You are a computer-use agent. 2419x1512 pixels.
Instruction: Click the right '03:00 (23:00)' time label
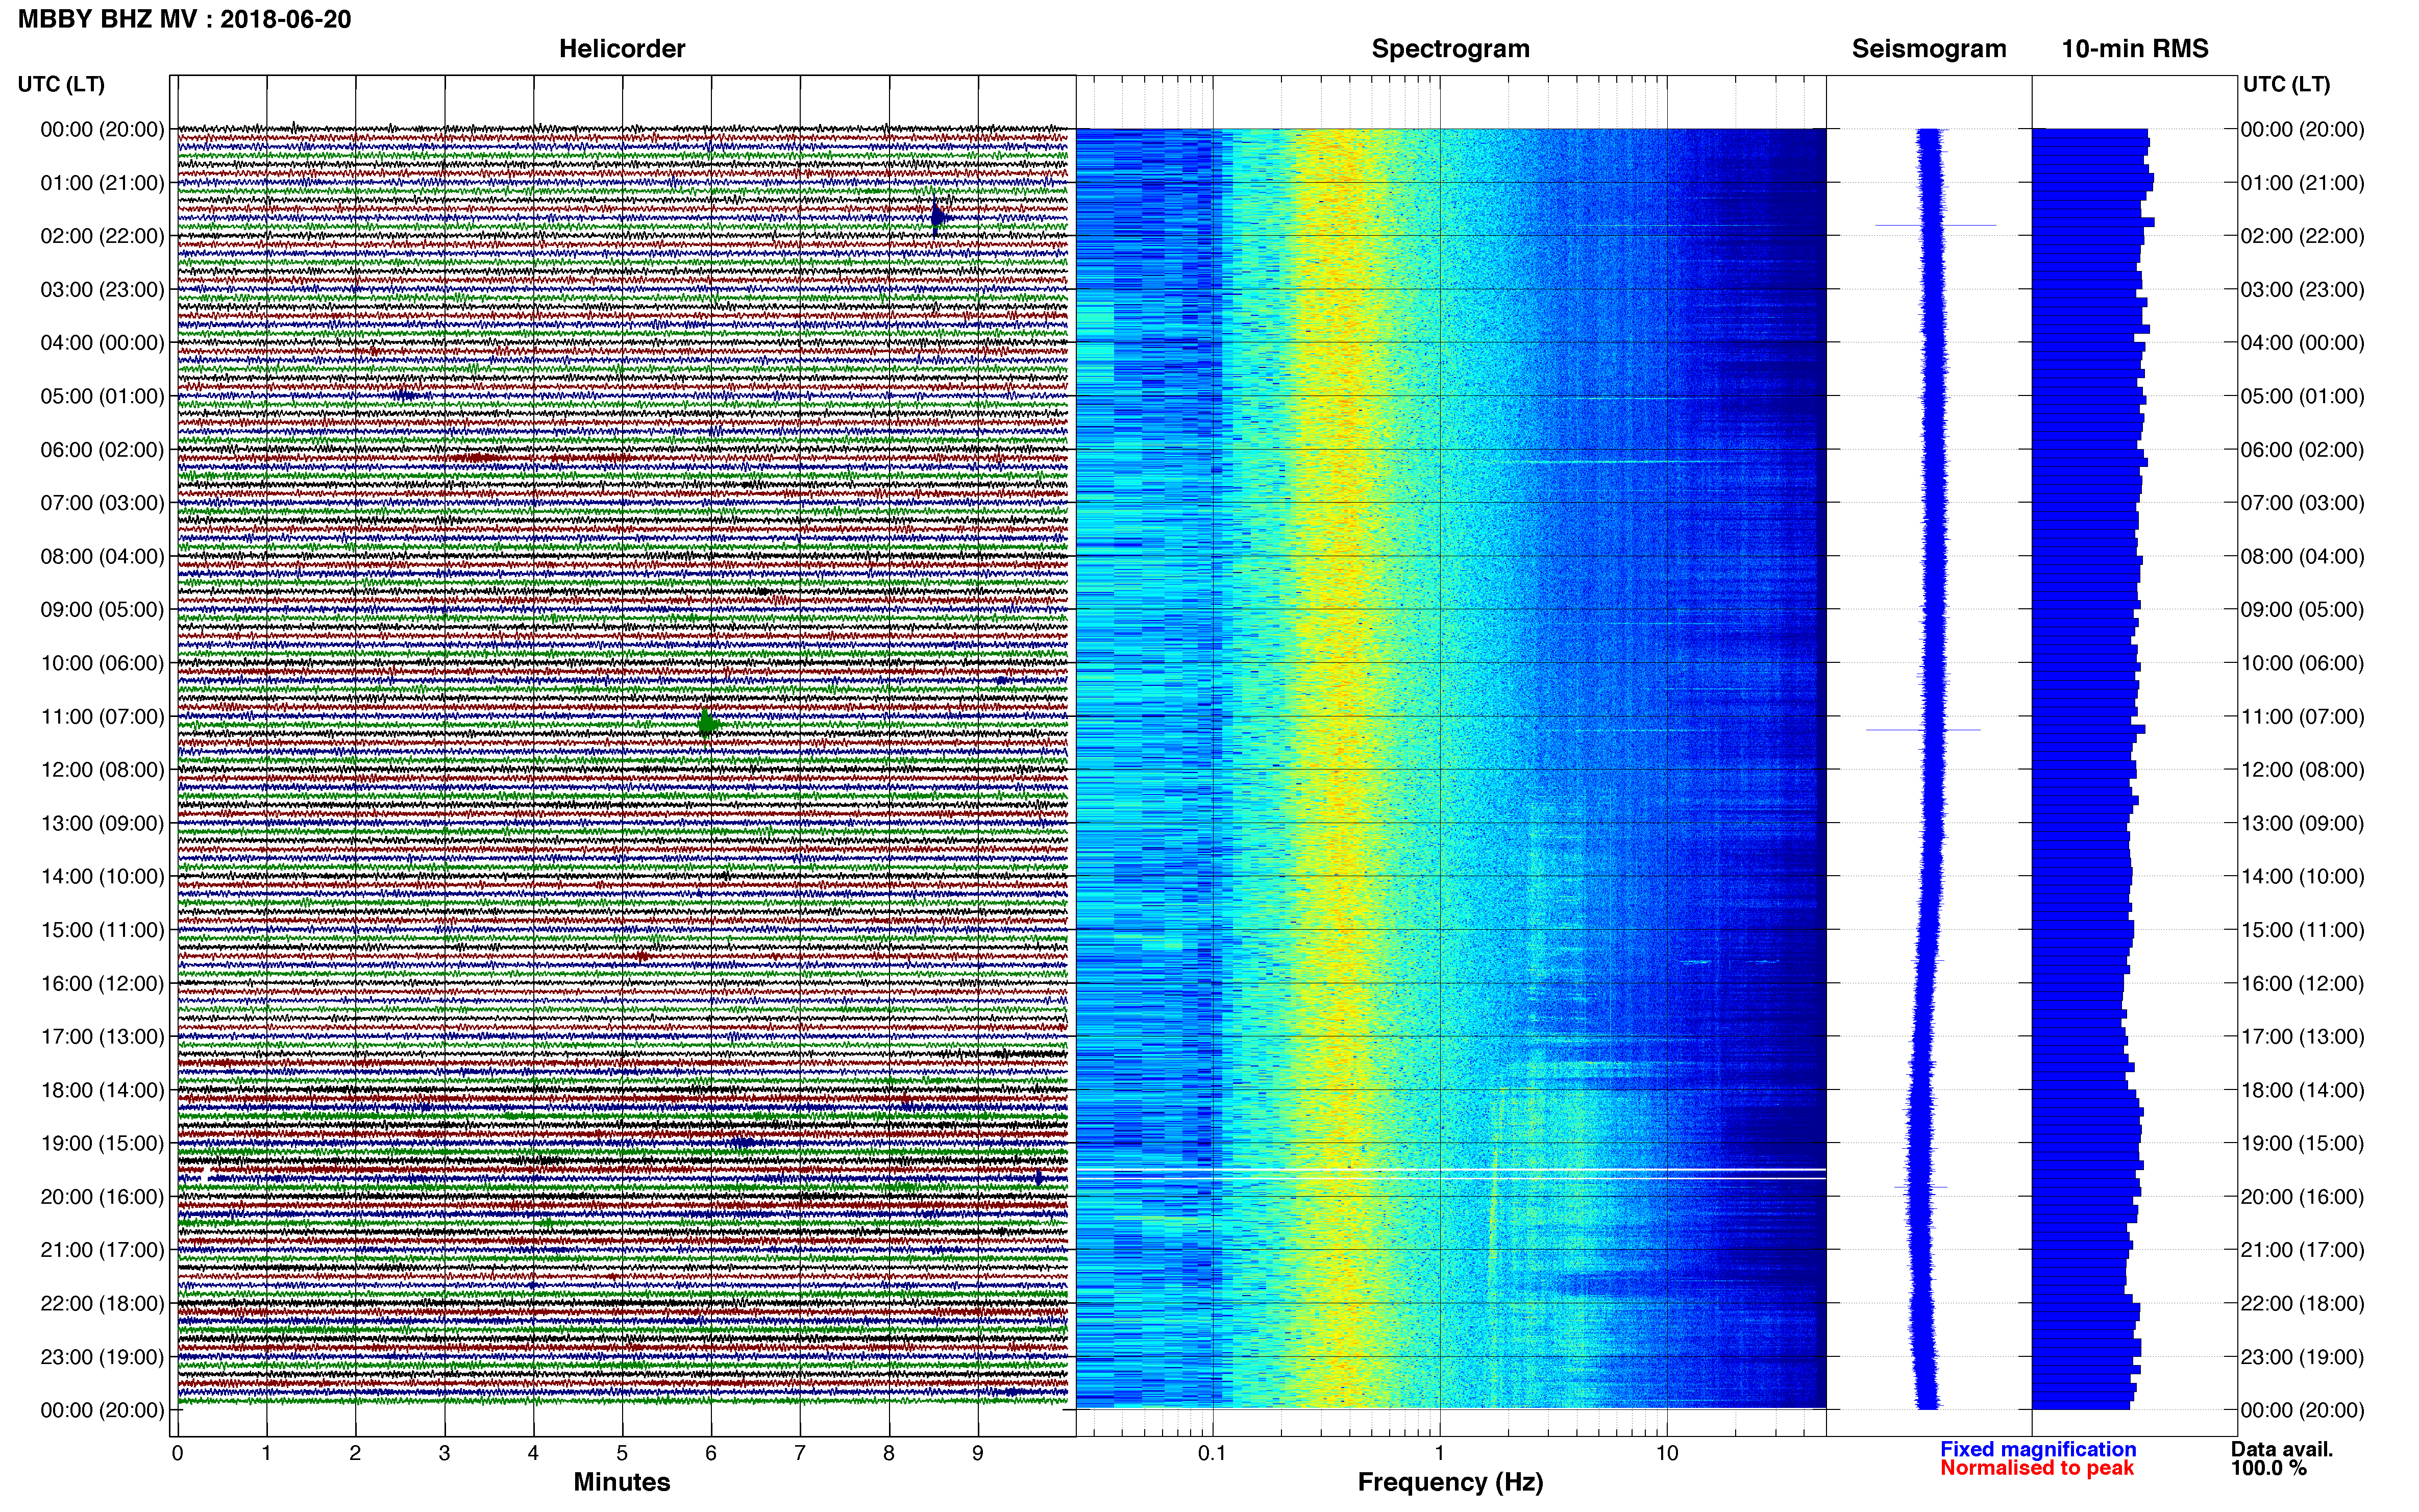2302,290
